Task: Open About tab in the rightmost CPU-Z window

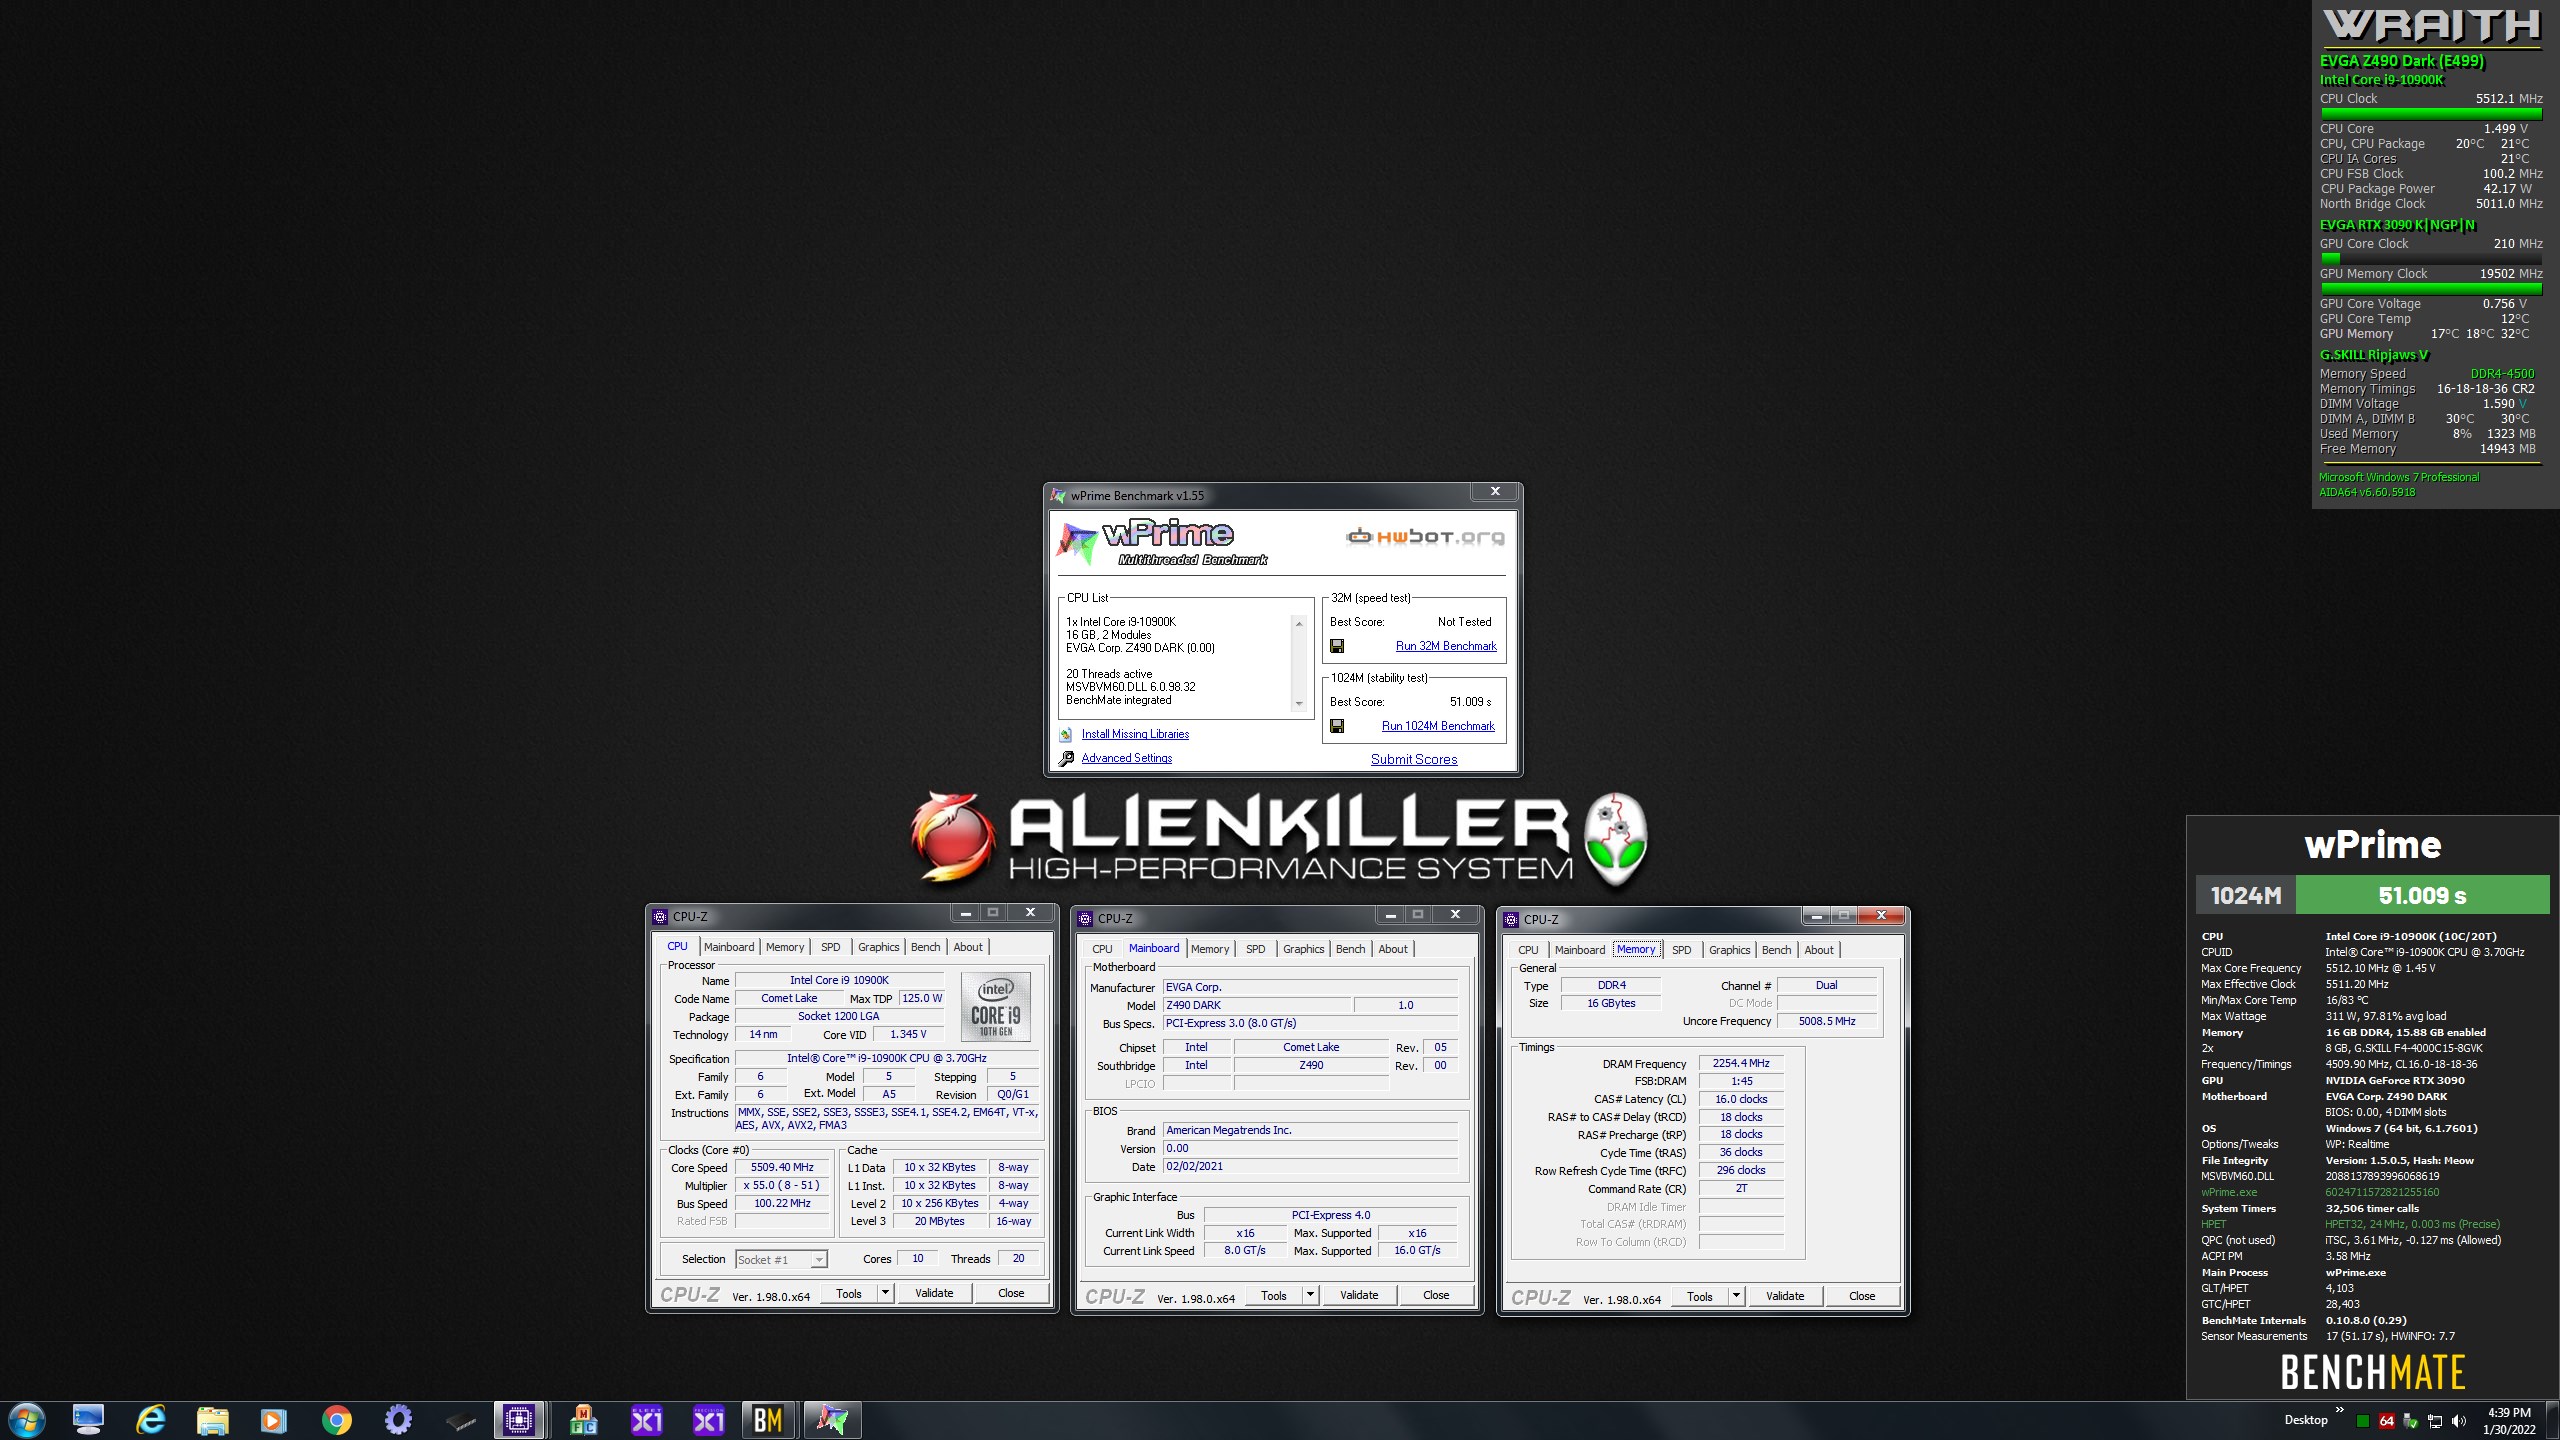Action: (1819, 950)
